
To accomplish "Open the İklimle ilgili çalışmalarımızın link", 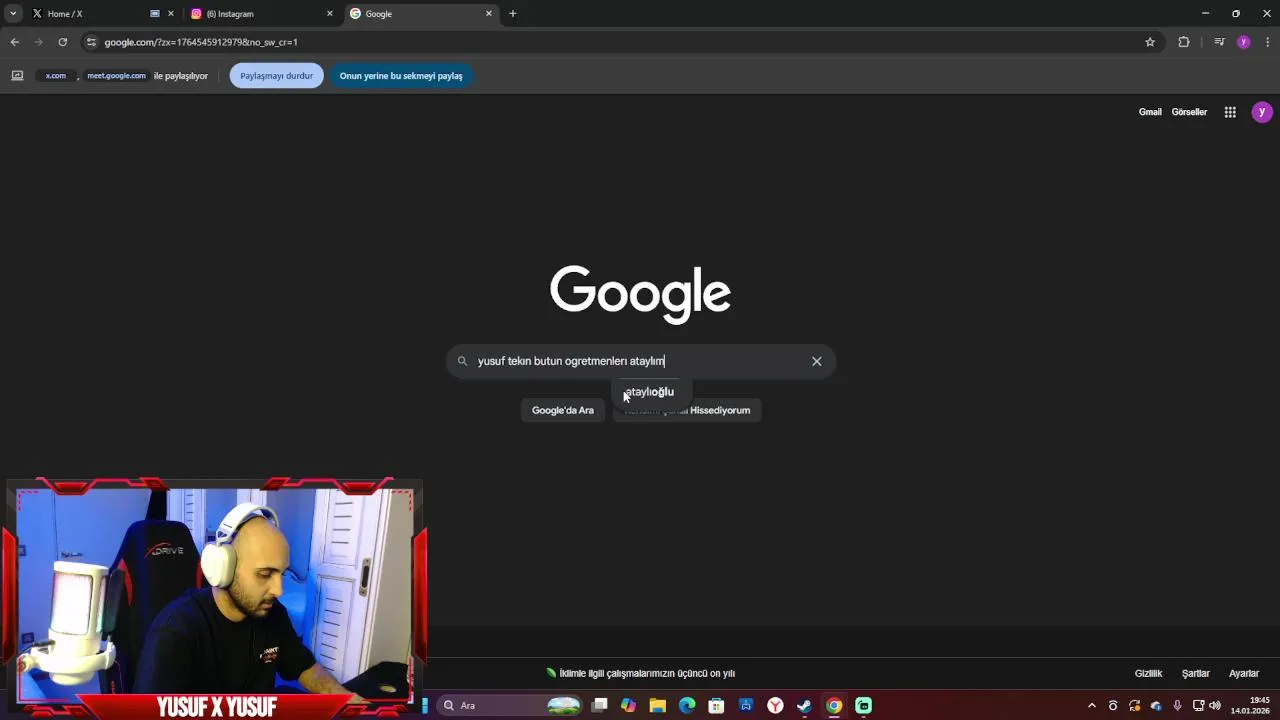I will click(x=647, y=674).
